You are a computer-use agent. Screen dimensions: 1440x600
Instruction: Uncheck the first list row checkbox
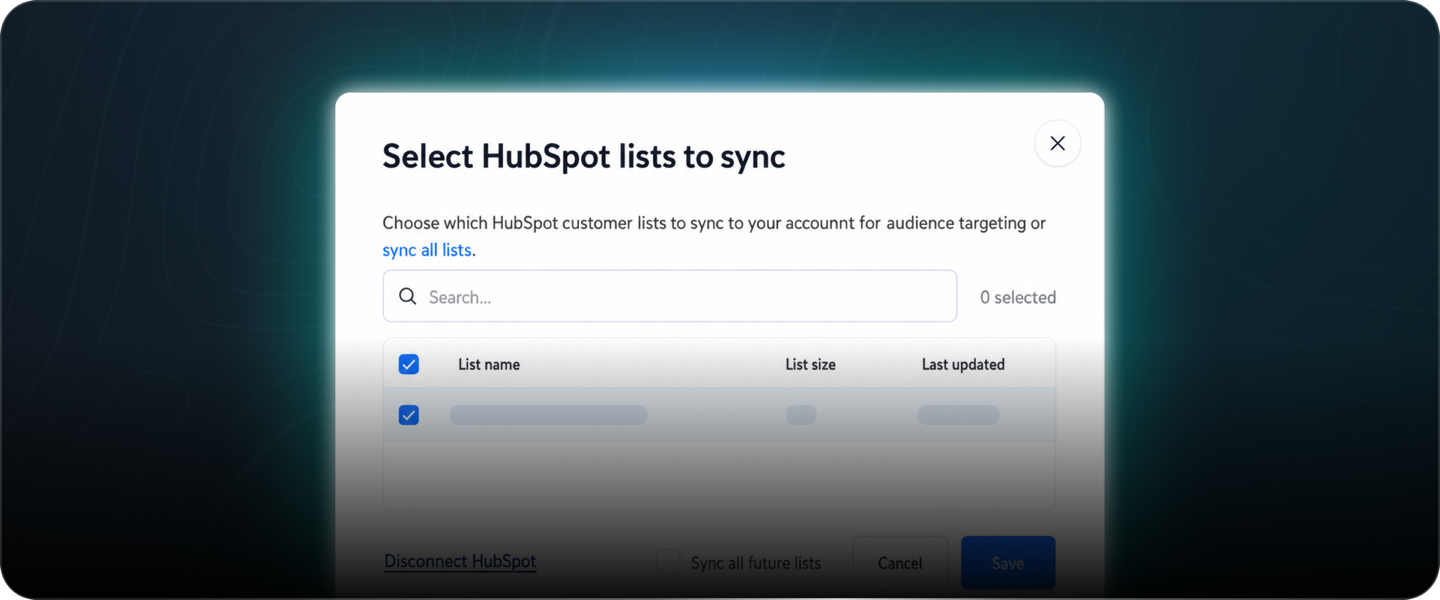click(x=409, y=415)
